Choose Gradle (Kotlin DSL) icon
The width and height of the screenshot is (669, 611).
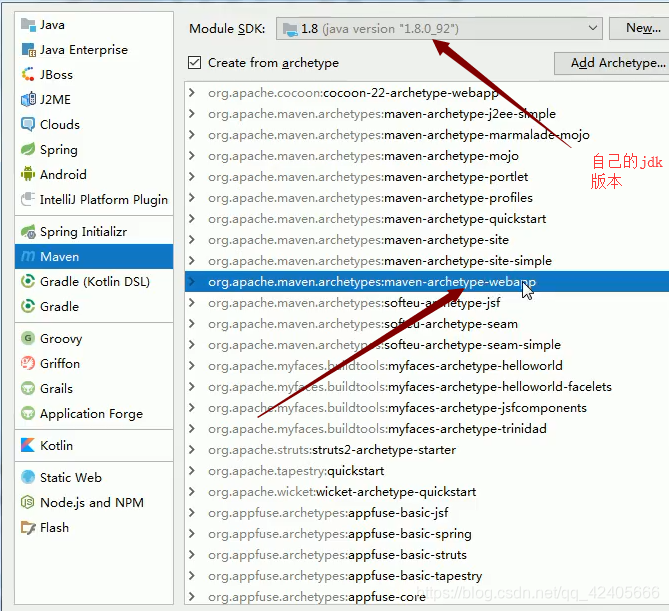pyautogui.click(x=28, y=282)
